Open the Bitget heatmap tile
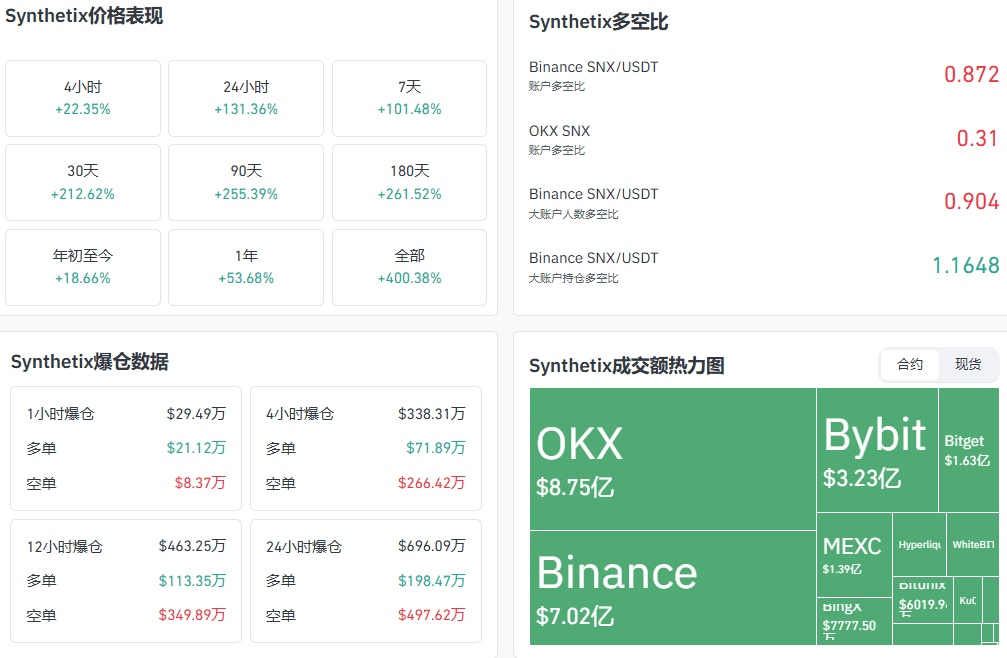Image resolution: width=1007 pixels, height=658 pixels. click(968, 450)
